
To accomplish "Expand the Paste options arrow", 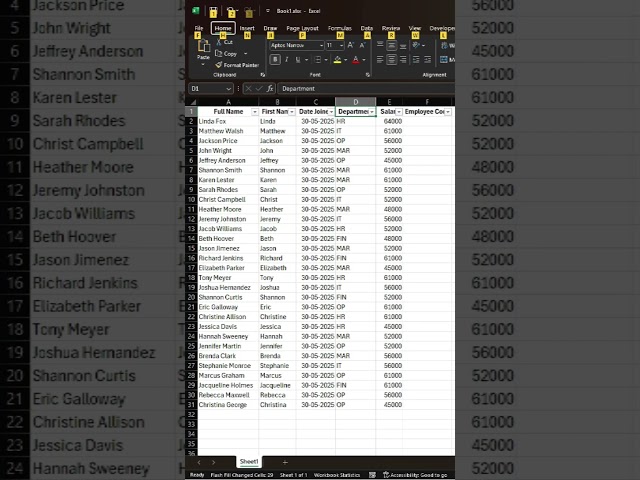I will pos(203,64).
